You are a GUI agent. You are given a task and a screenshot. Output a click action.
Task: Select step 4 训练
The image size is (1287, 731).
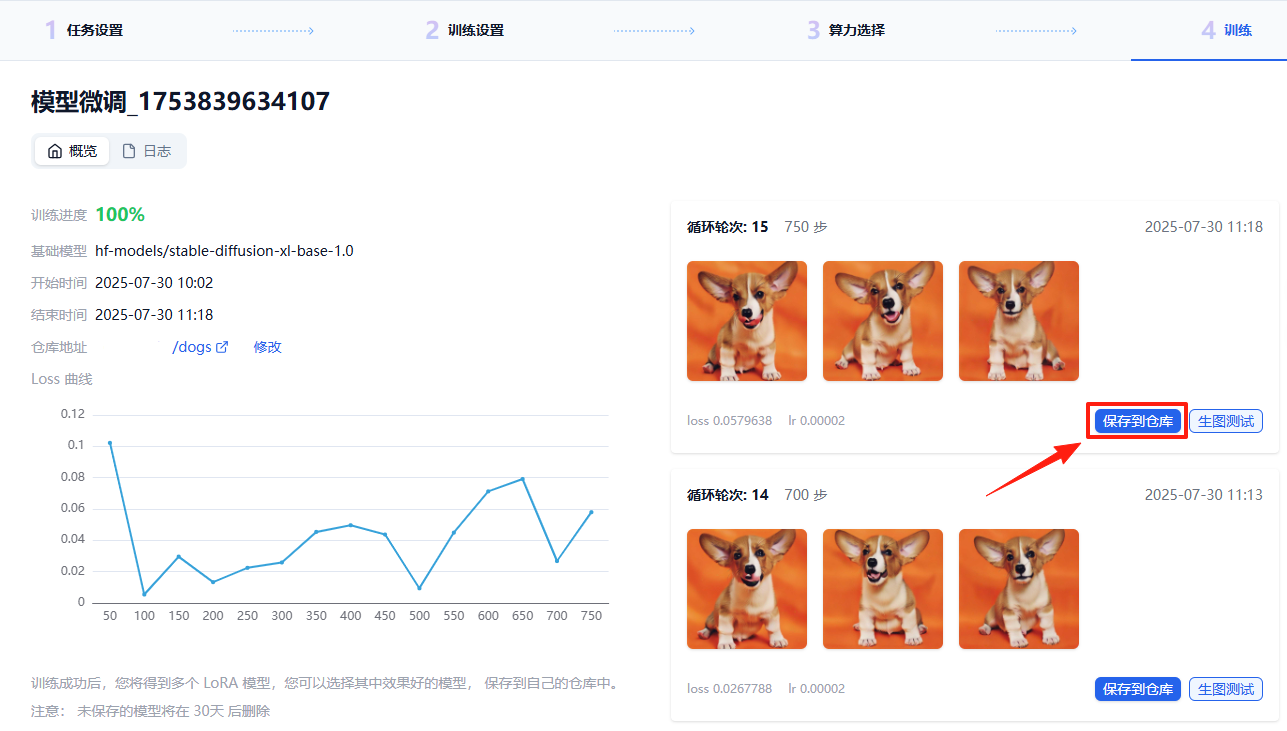click(1227, 30)
